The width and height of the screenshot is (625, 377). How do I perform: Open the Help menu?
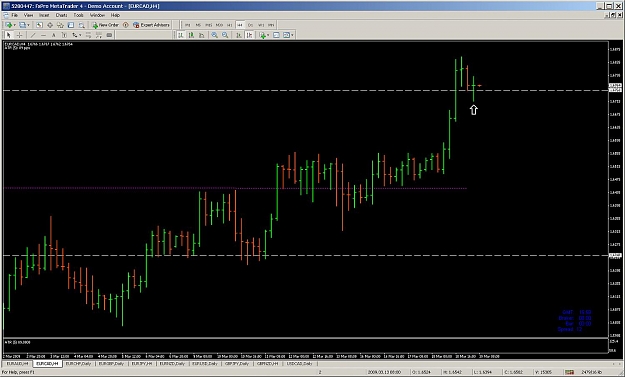point(115,15)
